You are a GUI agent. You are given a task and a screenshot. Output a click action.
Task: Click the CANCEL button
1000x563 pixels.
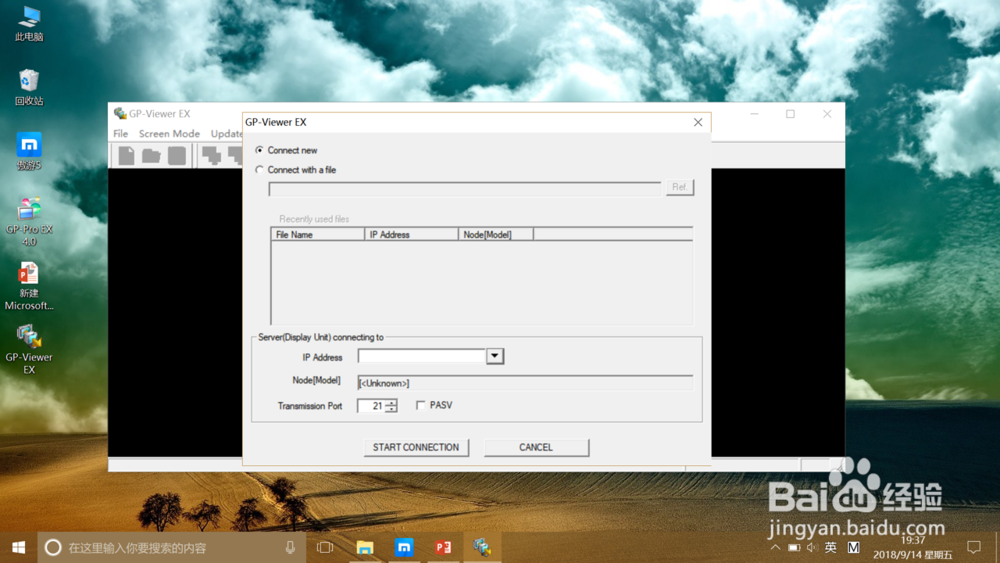(536, 447)
